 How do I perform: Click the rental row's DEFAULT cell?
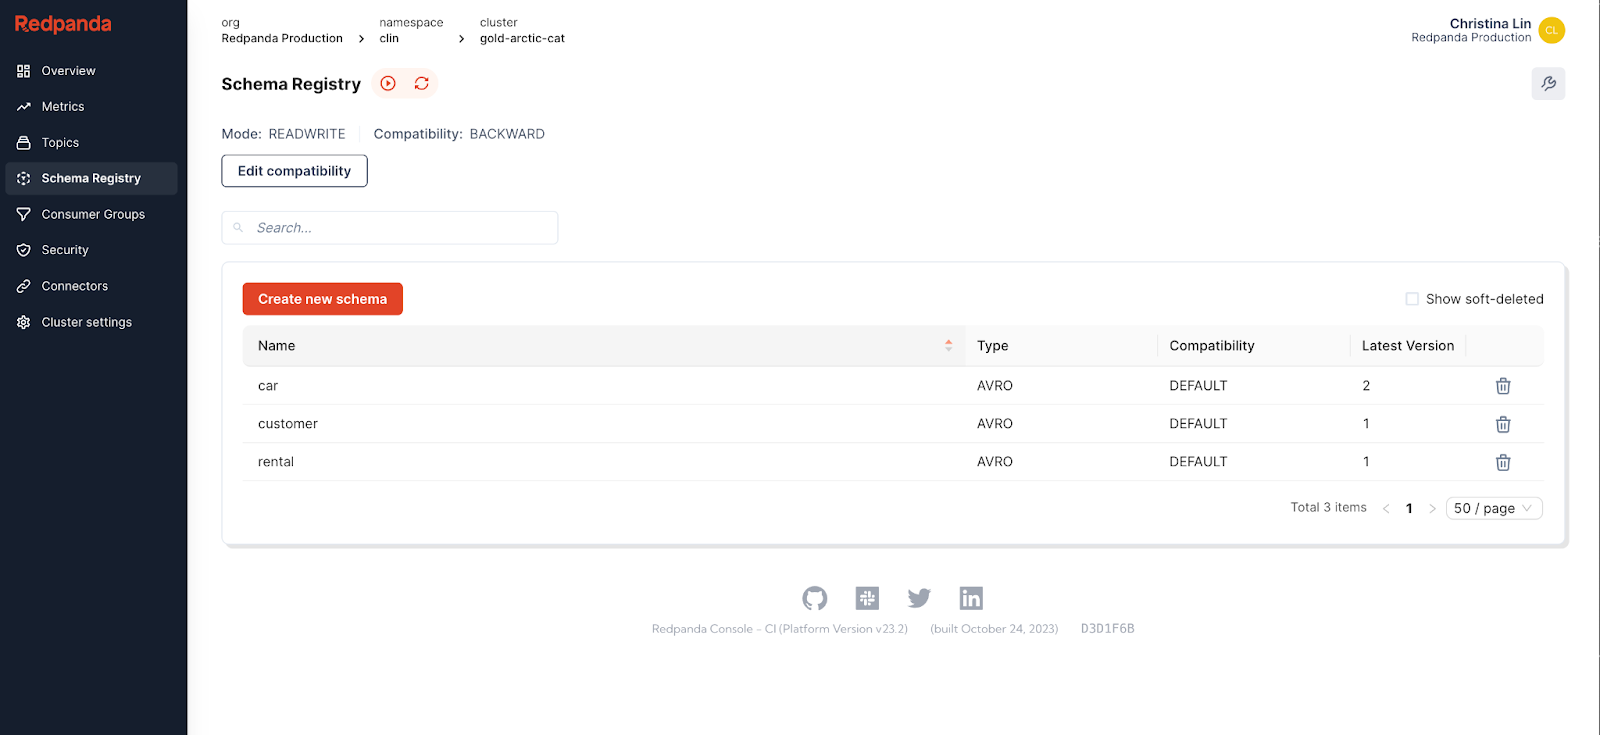point(1198,462)
